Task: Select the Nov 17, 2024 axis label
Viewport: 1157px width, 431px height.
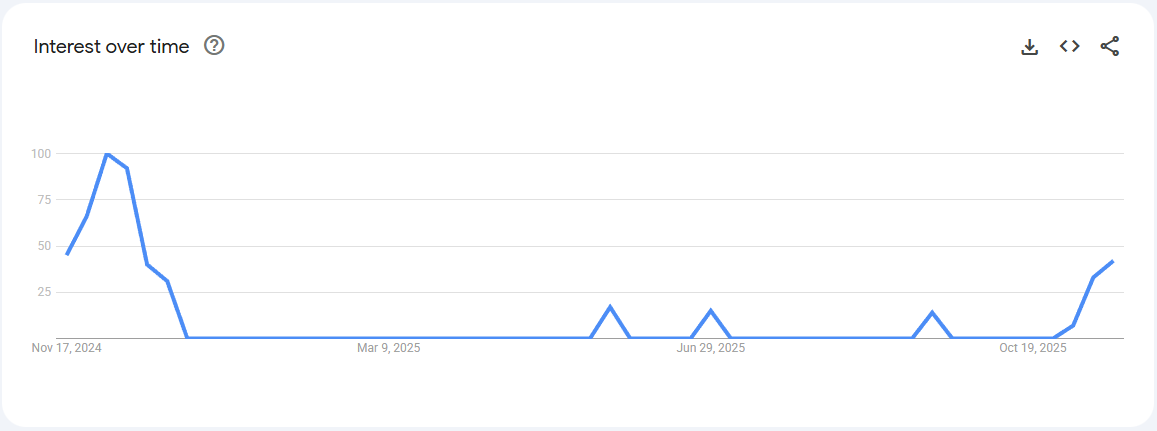Action: point(67,348)
